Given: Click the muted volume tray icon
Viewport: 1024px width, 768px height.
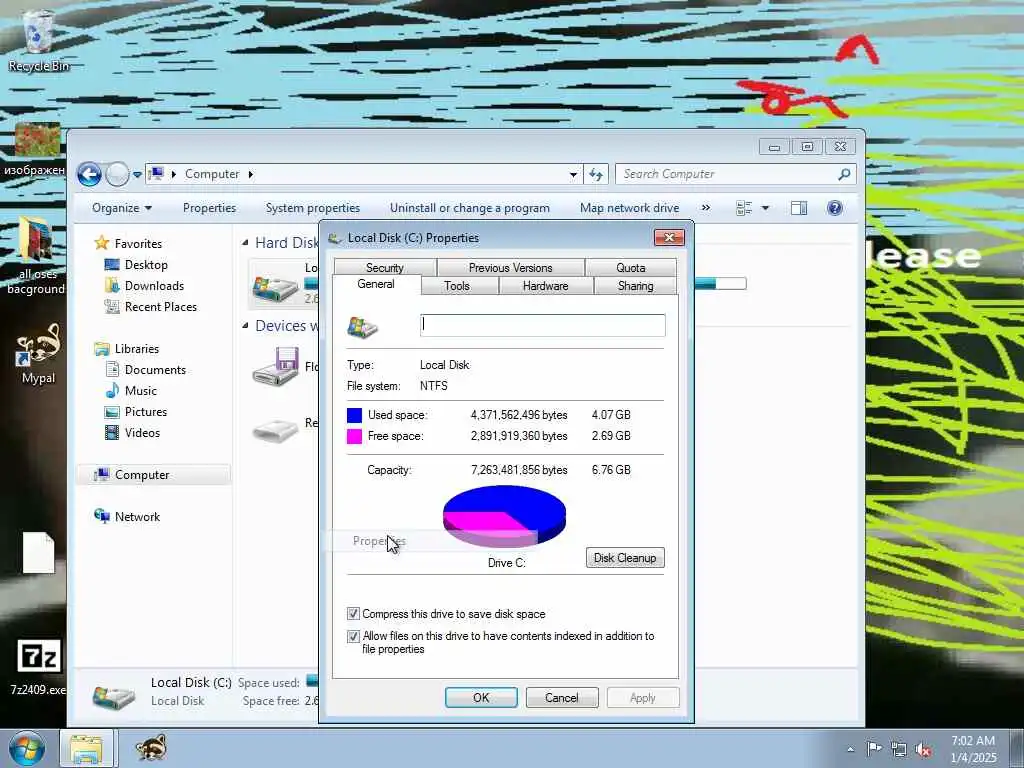Looking at the screenshot, I should coord(923,750).
